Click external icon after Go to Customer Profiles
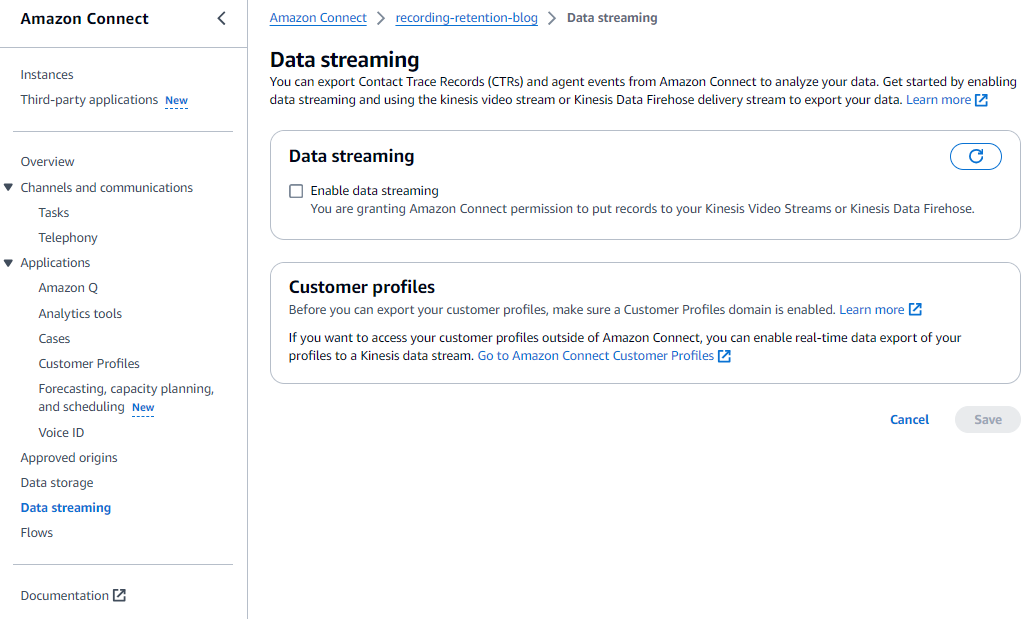 tap(725, 356)
